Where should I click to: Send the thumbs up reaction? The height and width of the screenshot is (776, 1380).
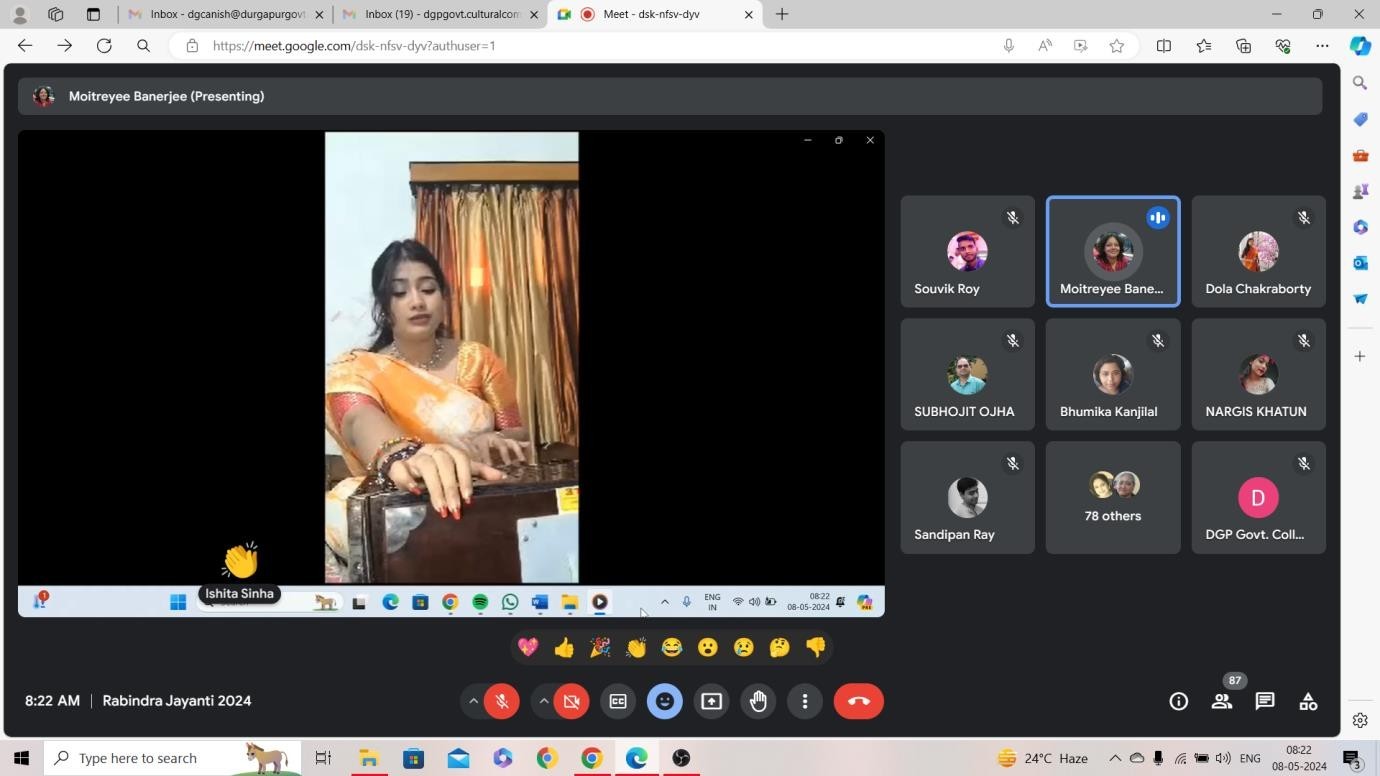pyautogui.click(x=564, y=648)
